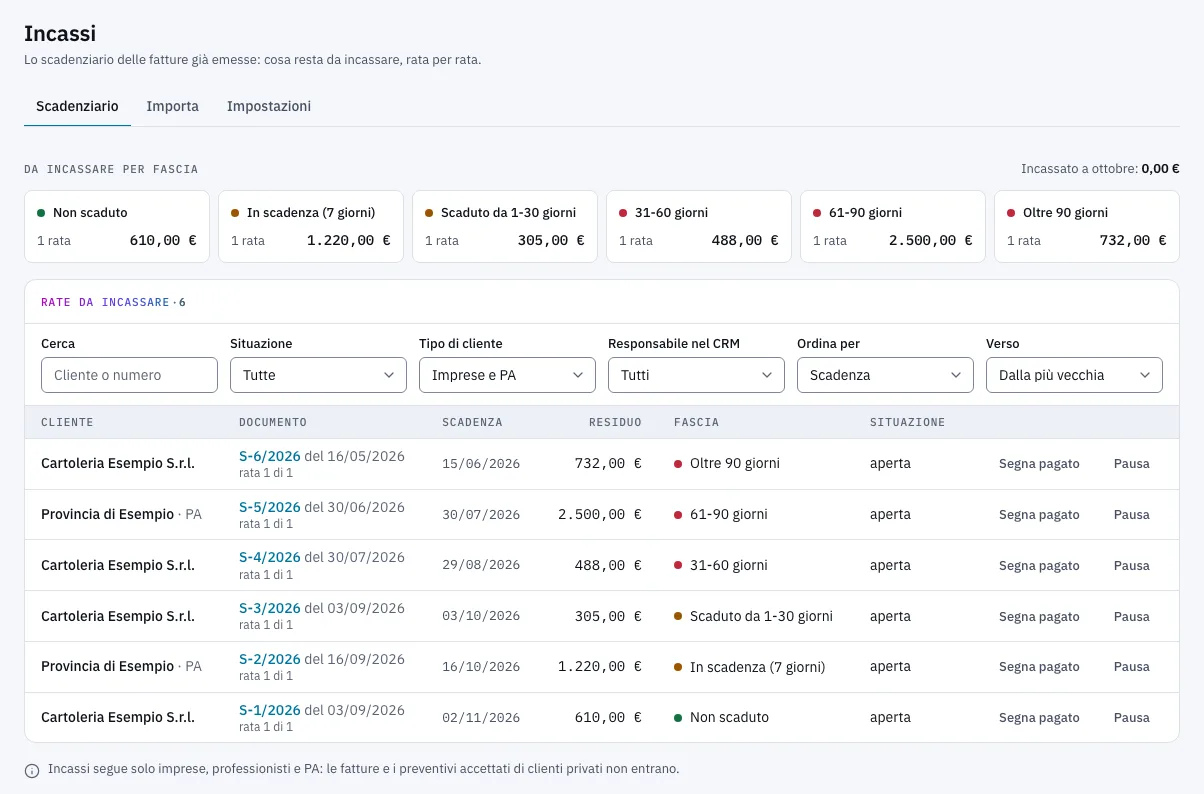The width and height of the screenshot is (1204, 794).
Task: Open the Importa tab
Action: pos(173,106)
